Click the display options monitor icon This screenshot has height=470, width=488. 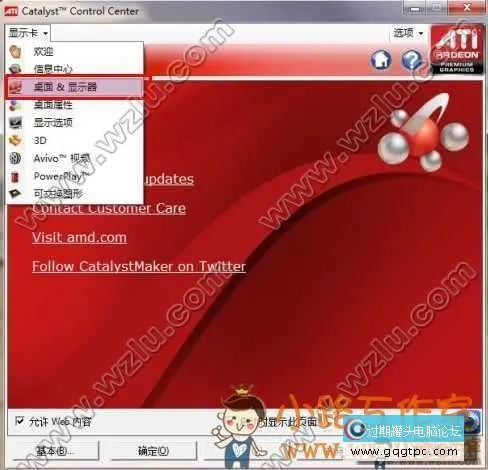coord(15,123)
